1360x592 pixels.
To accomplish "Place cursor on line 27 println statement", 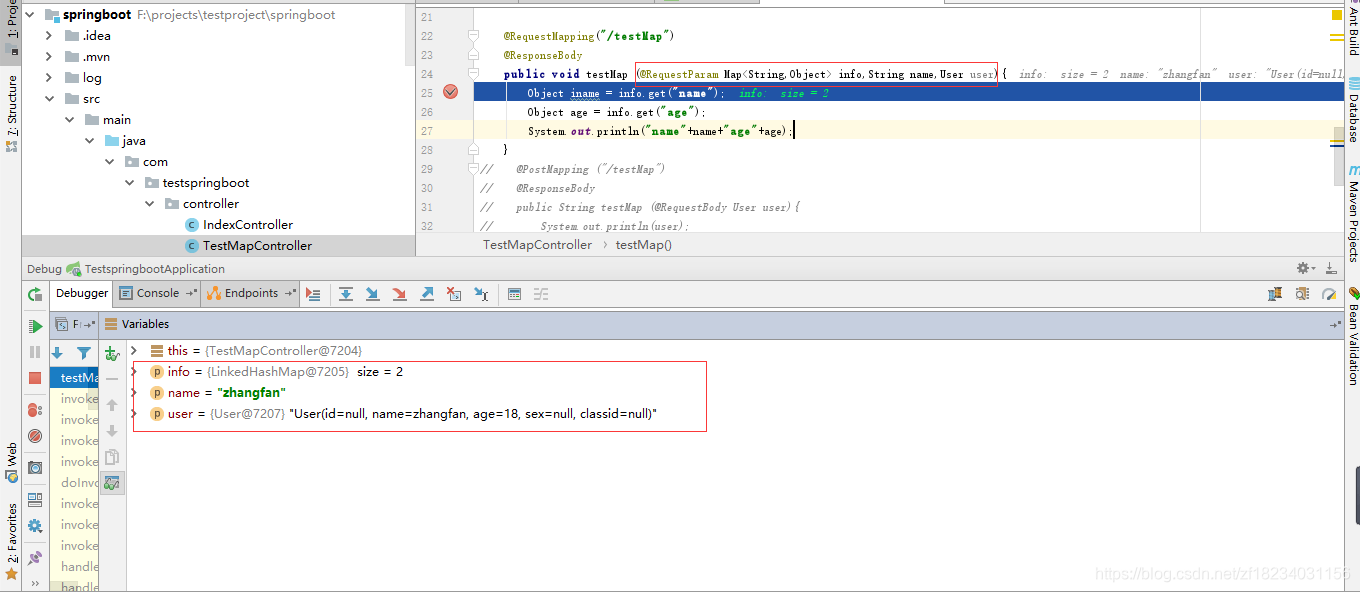I will [660, 131].
